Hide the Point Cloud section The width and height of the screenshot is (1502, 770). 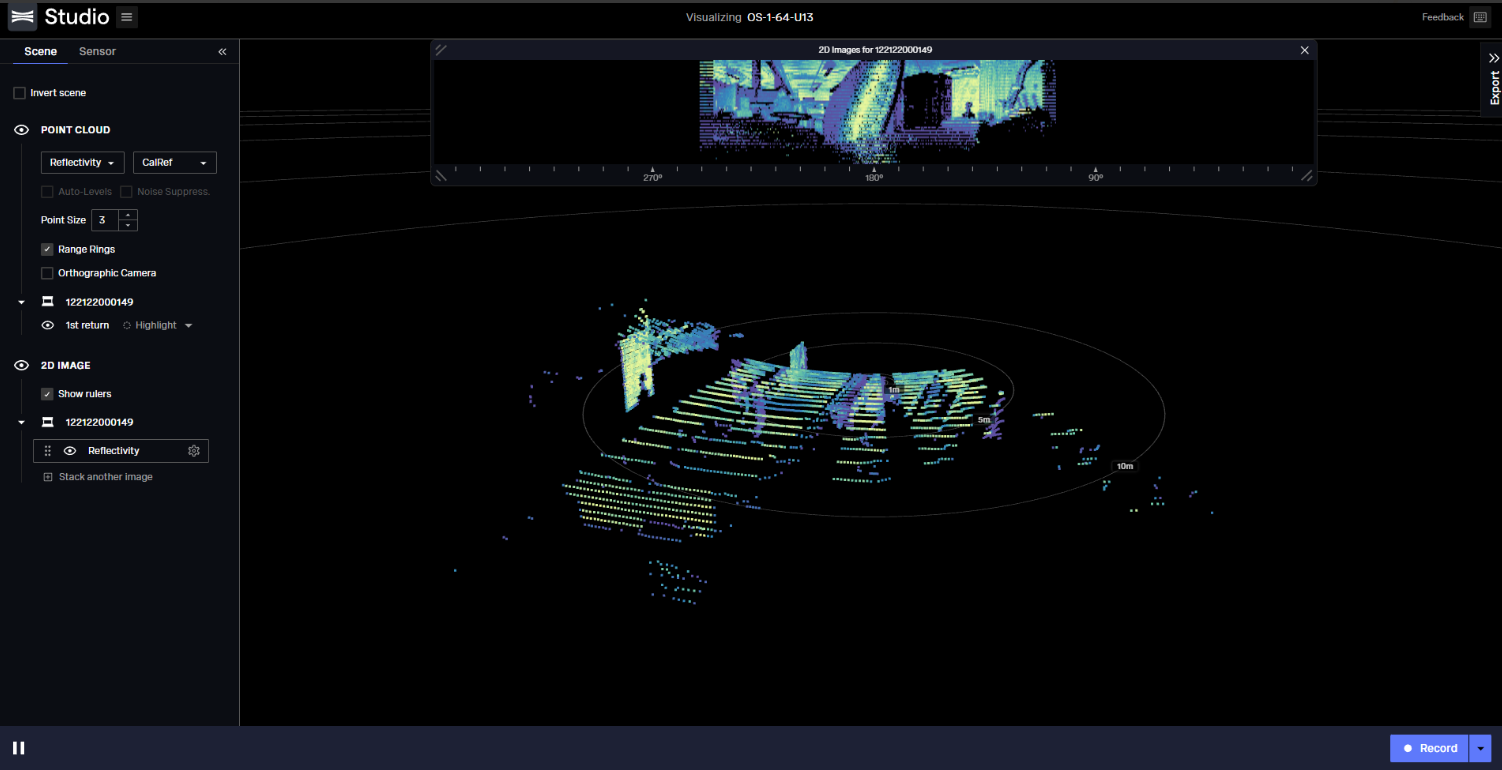tap(20, 130)
